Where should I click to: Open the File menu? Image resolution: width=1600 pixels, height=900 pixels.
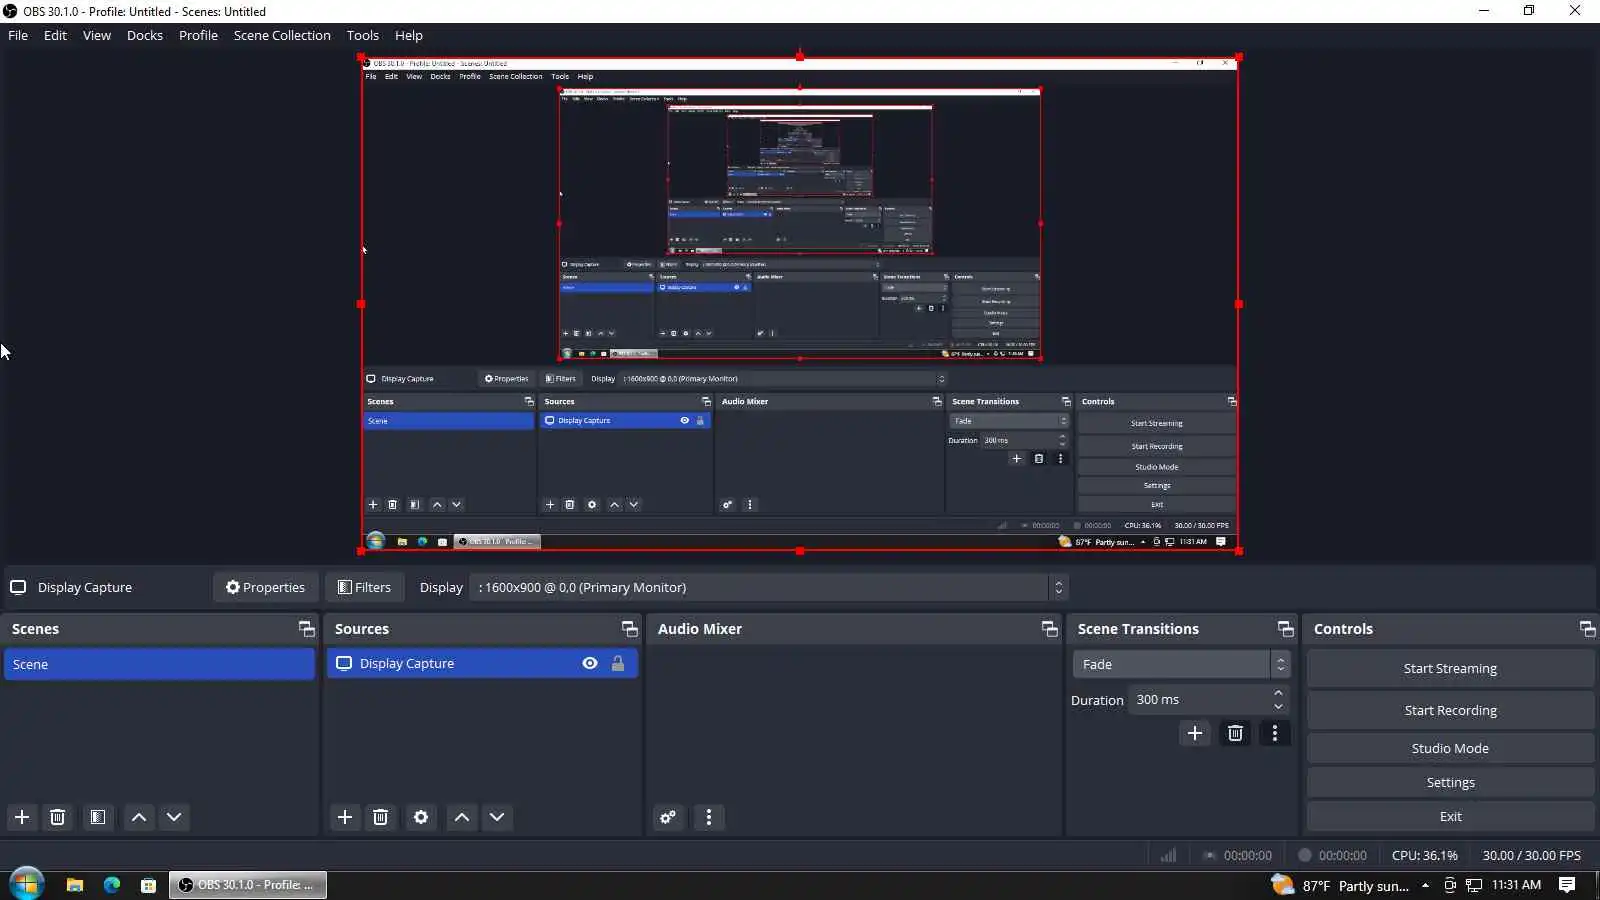point(18,35)
